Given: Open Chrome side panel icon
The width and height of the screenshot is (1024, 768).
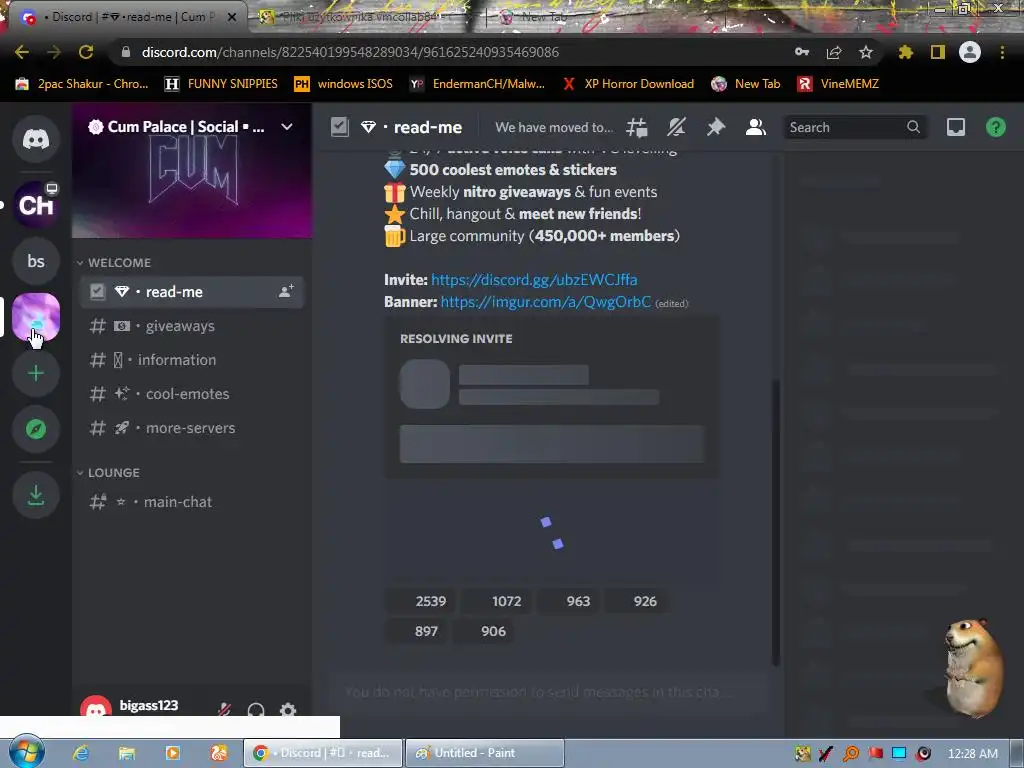Looking at the screenshot, I should pos(938,52).
